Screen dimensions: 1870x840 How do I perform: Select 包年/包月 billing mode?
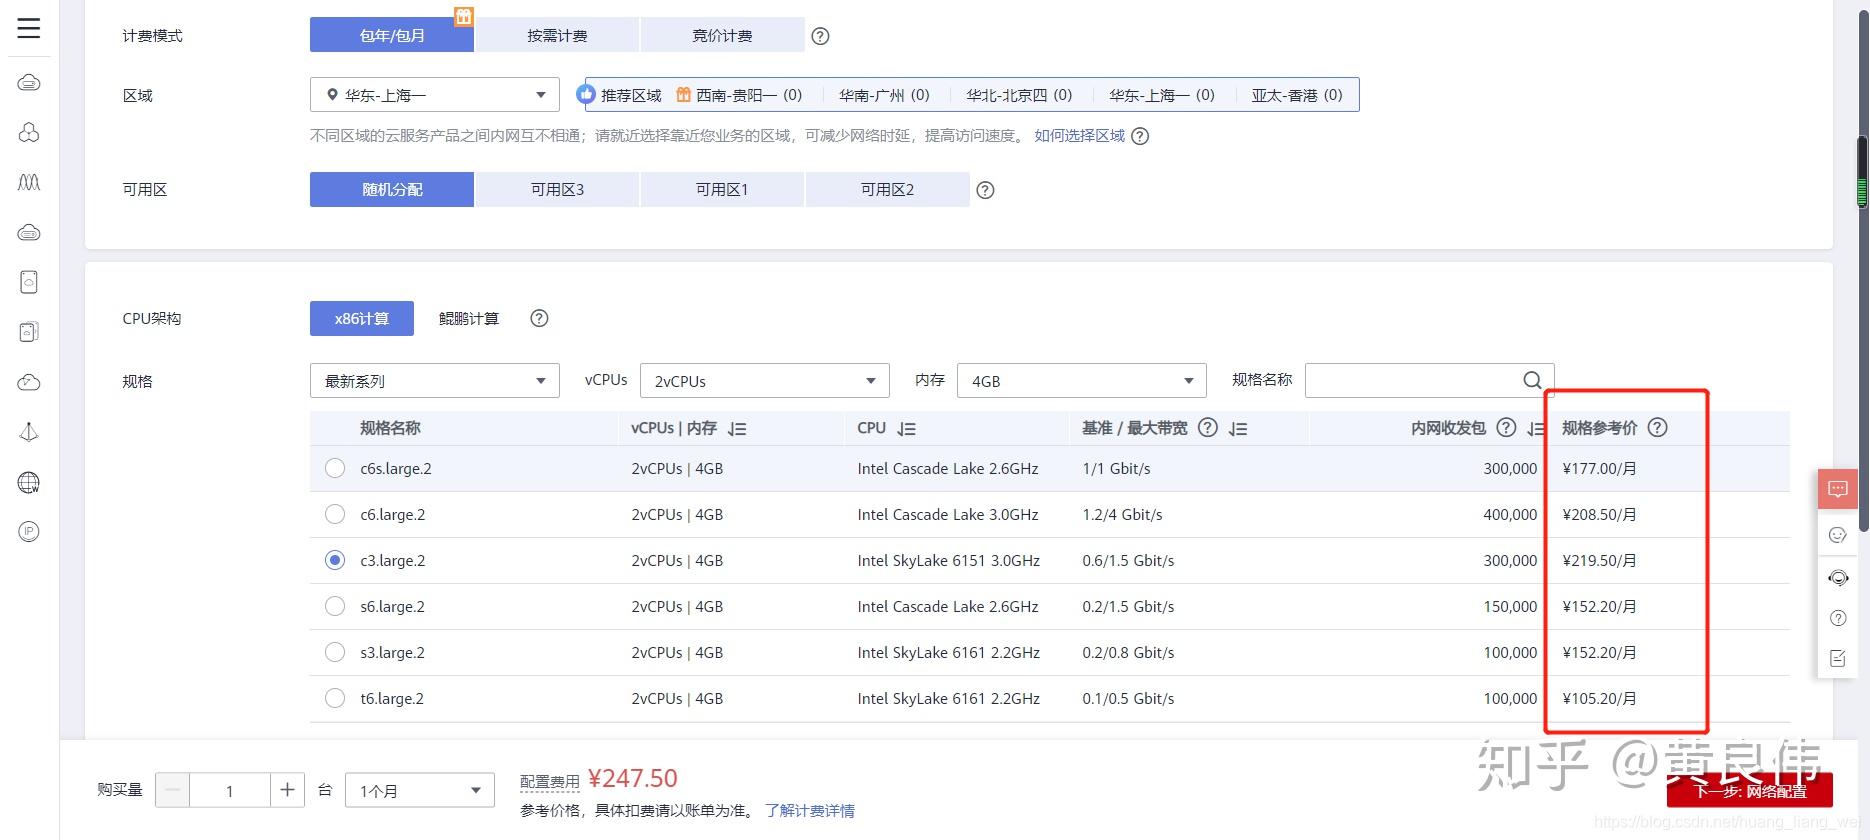click(x=392, y=35)
